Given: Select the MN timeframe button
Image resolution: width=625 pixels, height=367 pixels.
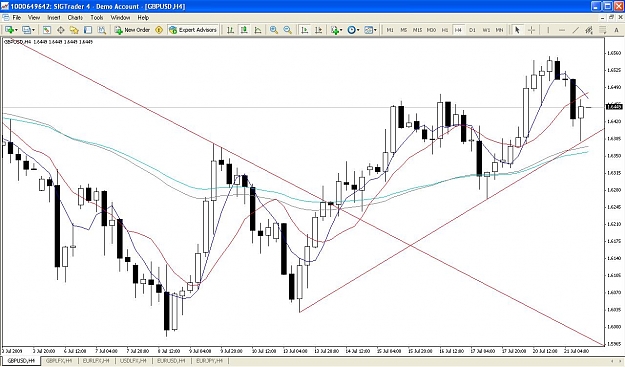Looking at the screenshot, I should tap(499, 30).
